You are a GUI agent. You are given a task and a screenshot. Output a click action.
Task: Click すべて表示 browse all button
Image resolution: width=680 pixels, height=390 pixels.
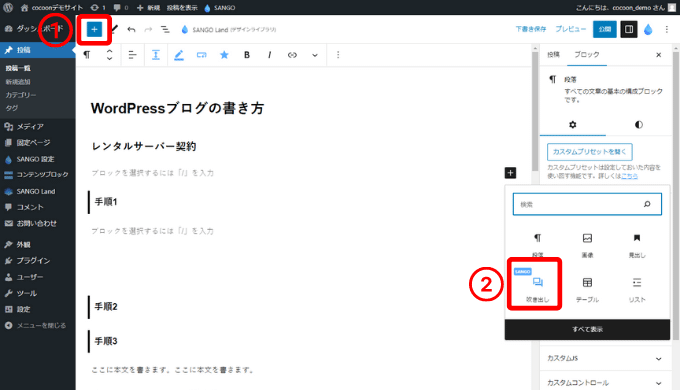(x=587, y=329)
